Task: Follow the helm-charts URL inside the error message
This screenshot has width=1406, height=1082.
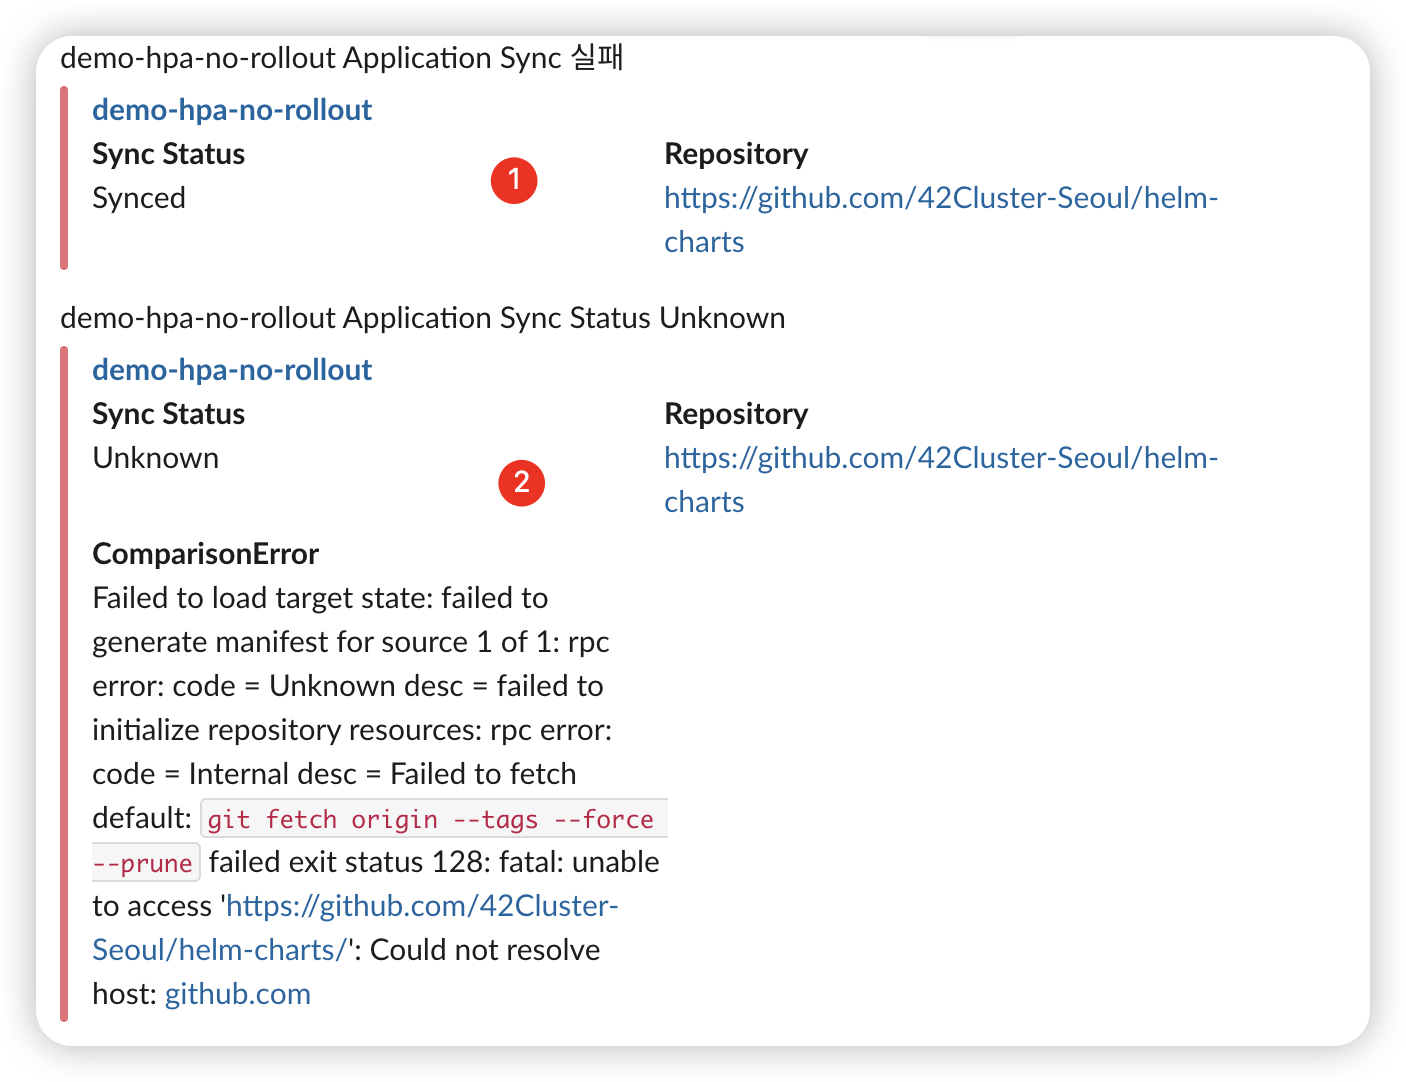Action: tap(422, 906)
